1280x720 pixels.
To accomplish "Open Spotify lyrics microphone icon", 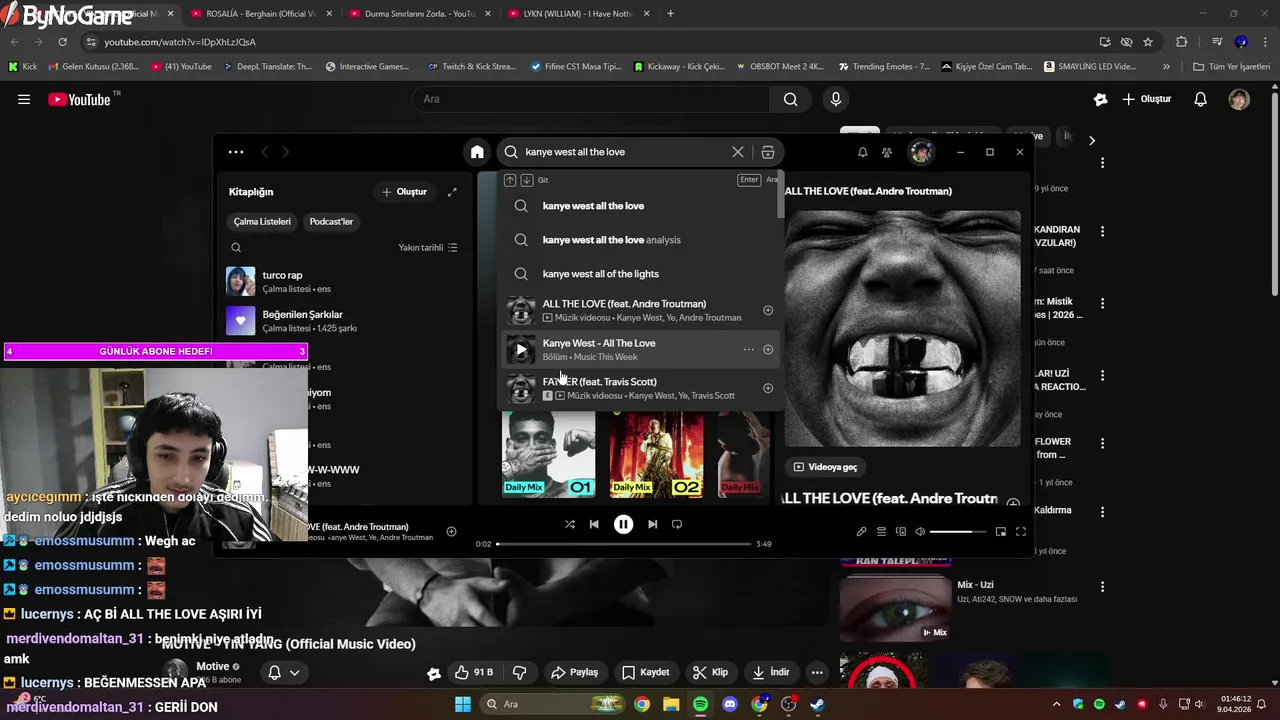I will tap(861, 532).
